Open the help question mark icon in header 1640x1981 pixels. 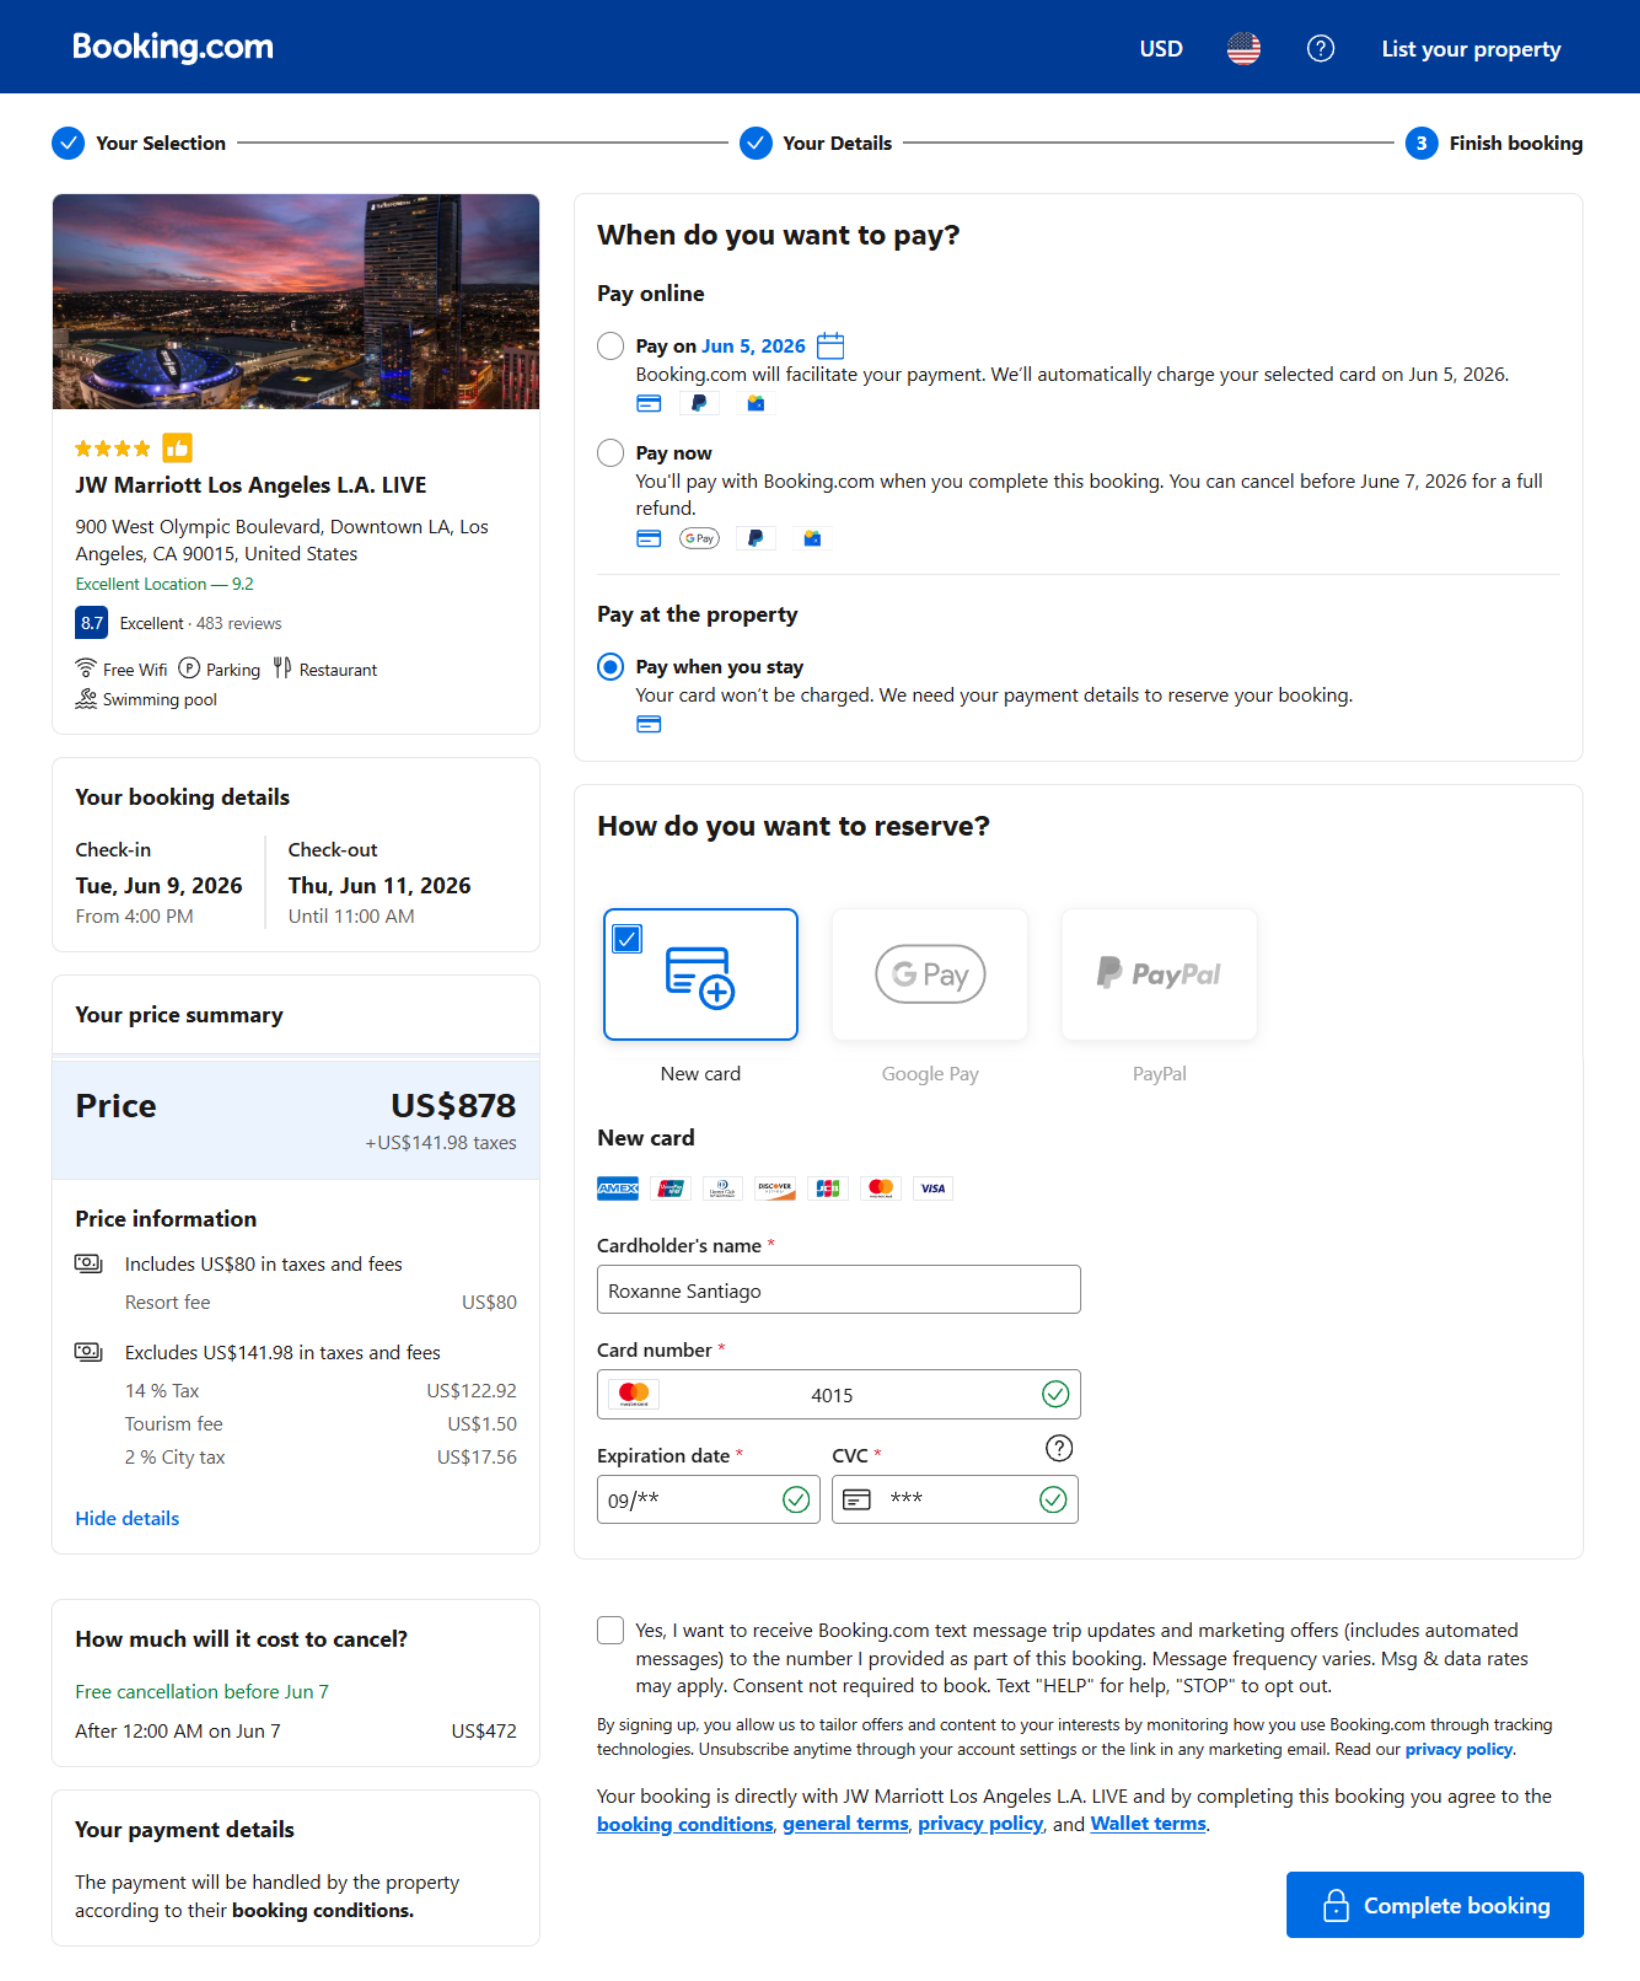click(1320, 49)
